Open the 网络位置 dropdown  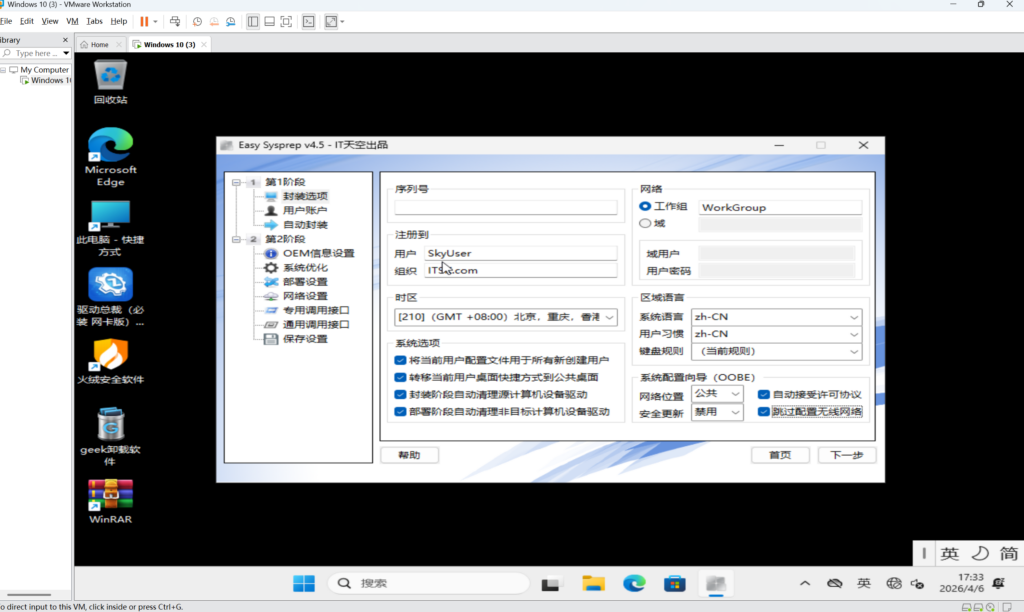(718, 394)
